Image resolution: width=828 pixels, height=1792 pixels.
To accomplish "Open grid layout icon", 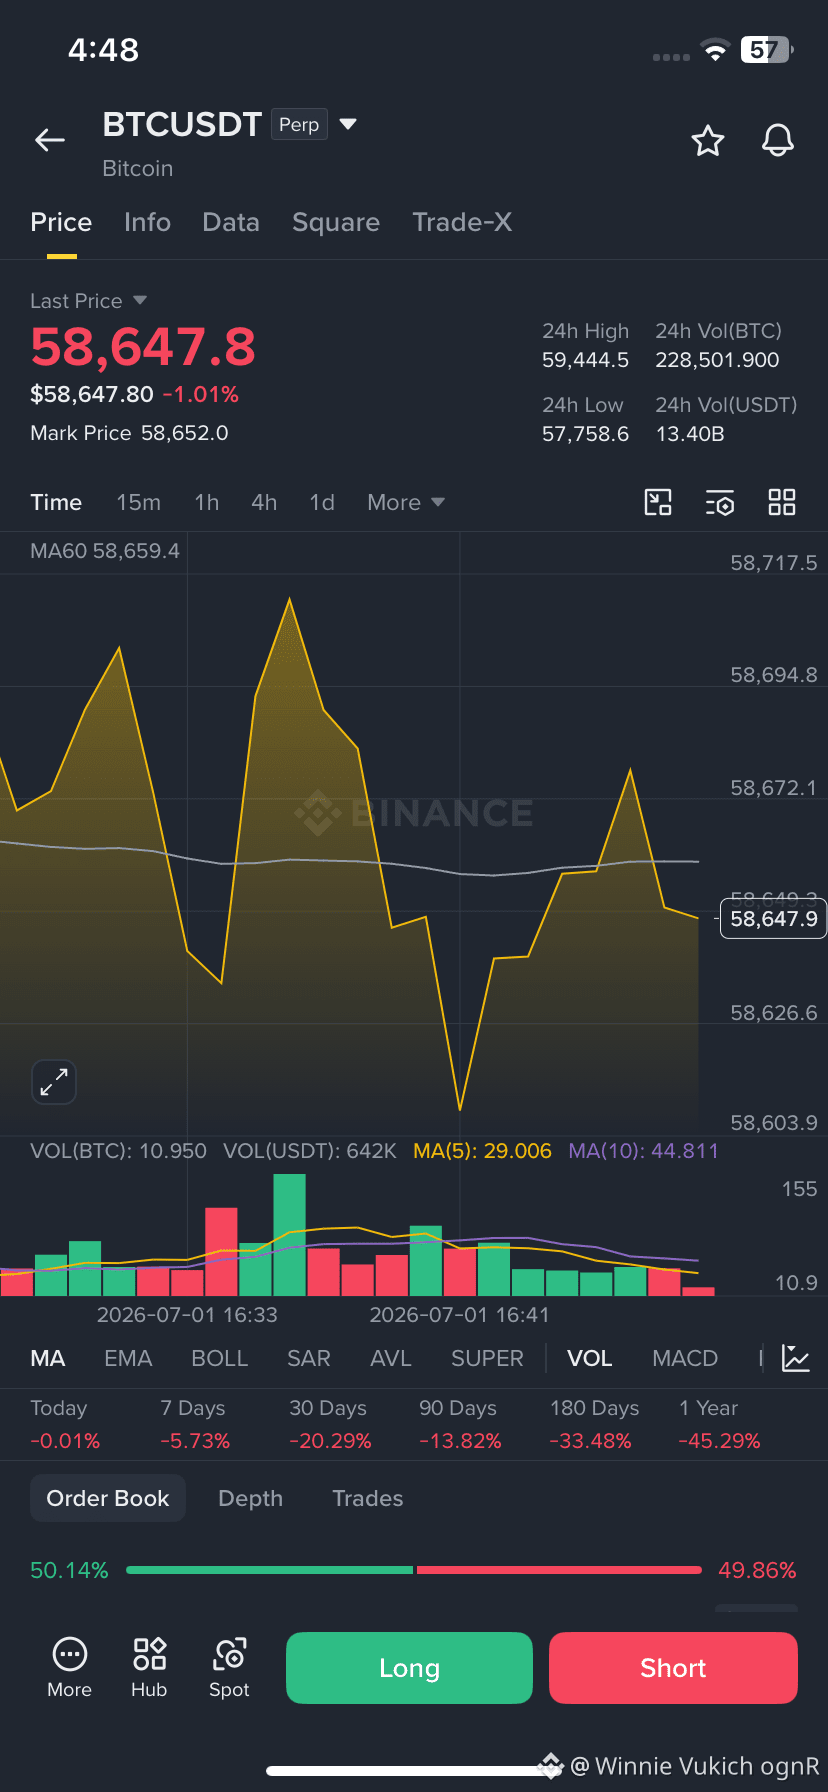I will click(782, 502).
